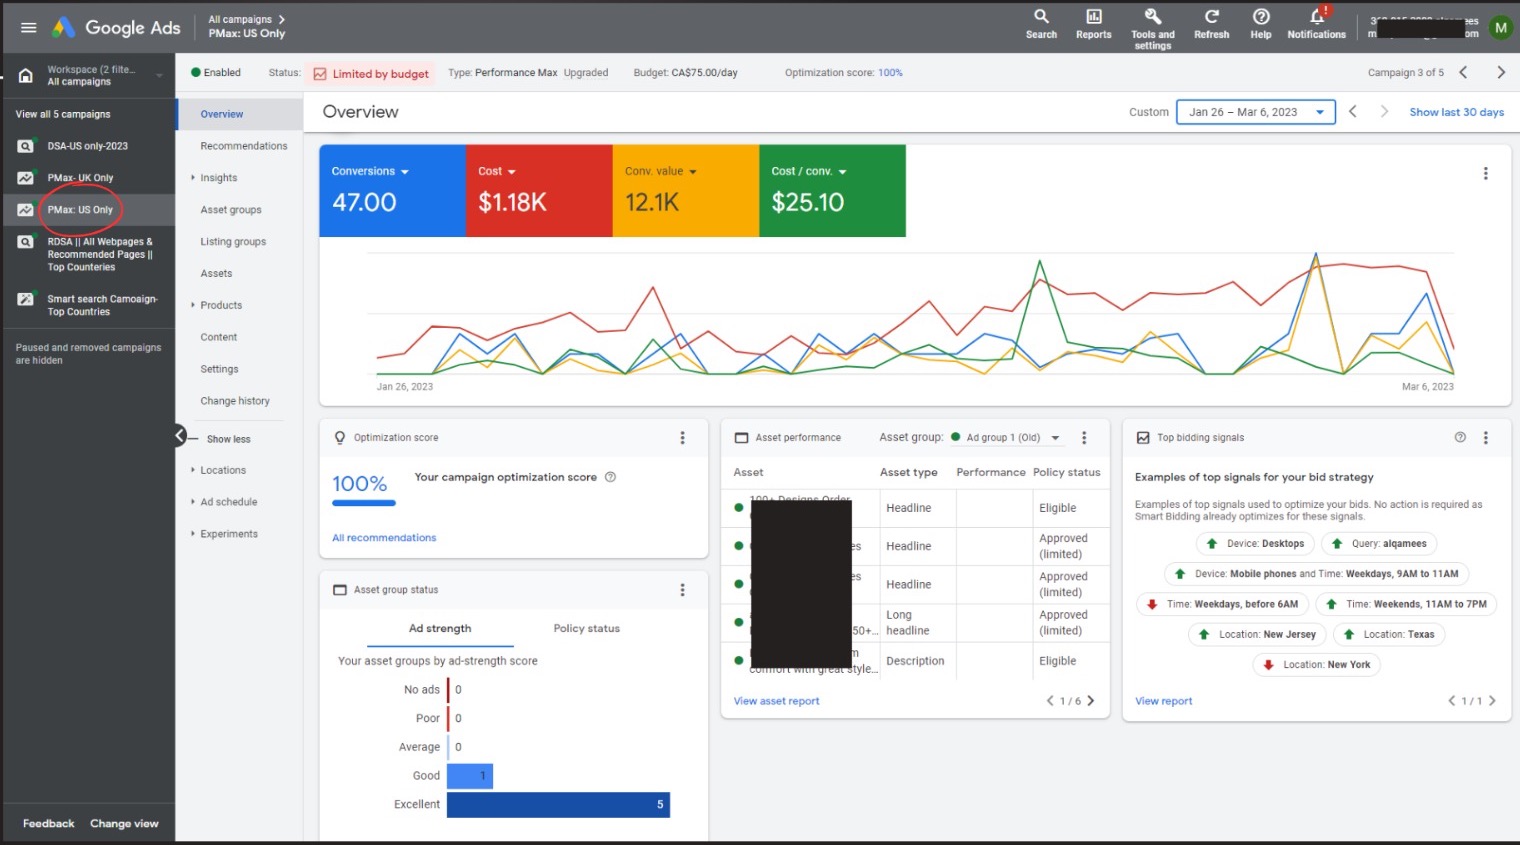Click the All campaigns breadcrumb
The image size is (1520, 845).
pyautogui.click(x=240, y=19)
